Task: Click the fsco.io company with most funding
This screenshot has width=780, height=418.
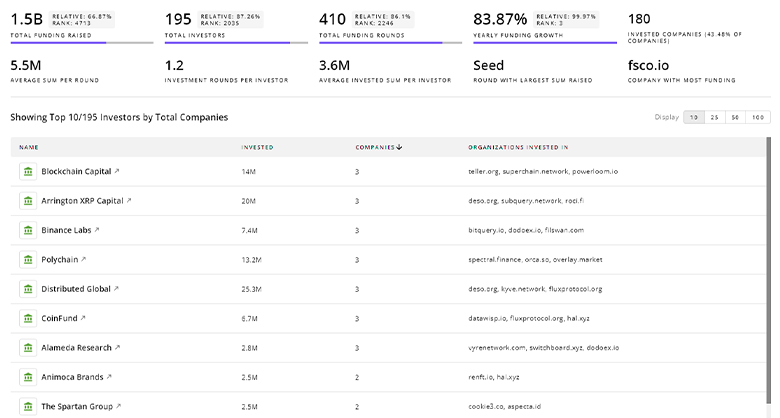Action: 648,65
